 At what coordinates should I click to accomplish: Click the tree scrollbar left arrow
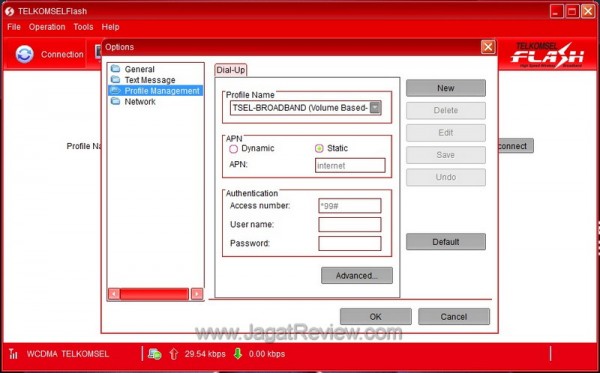(x=114, y=294)
